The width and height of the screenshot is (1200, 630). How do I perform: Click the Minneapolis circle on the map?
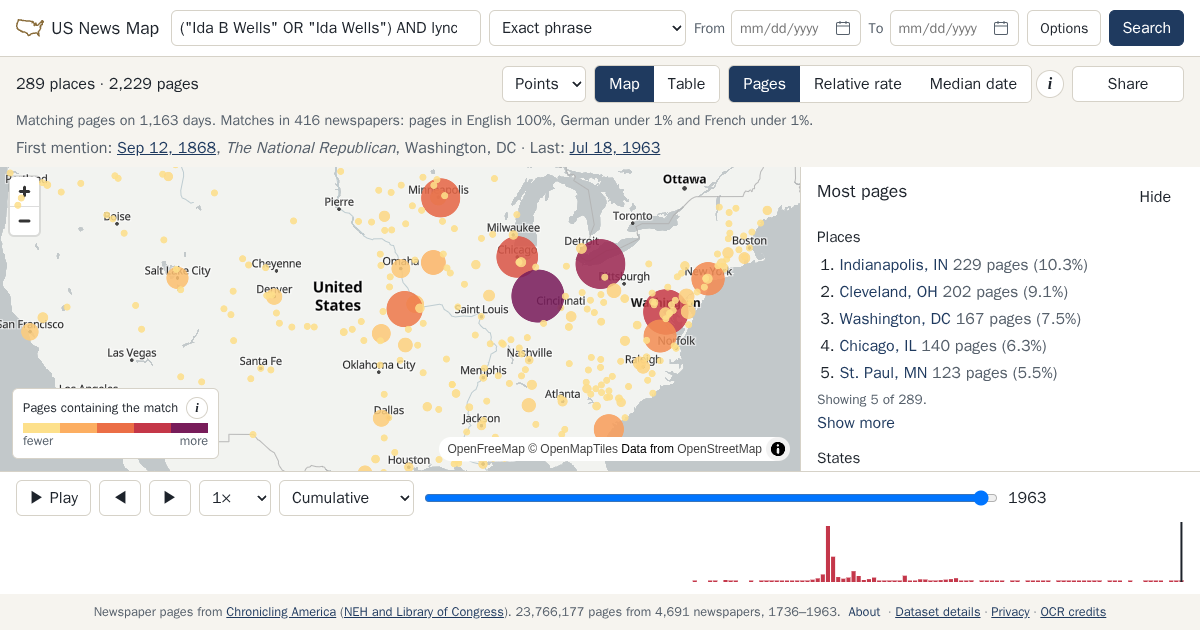[440, 197]
